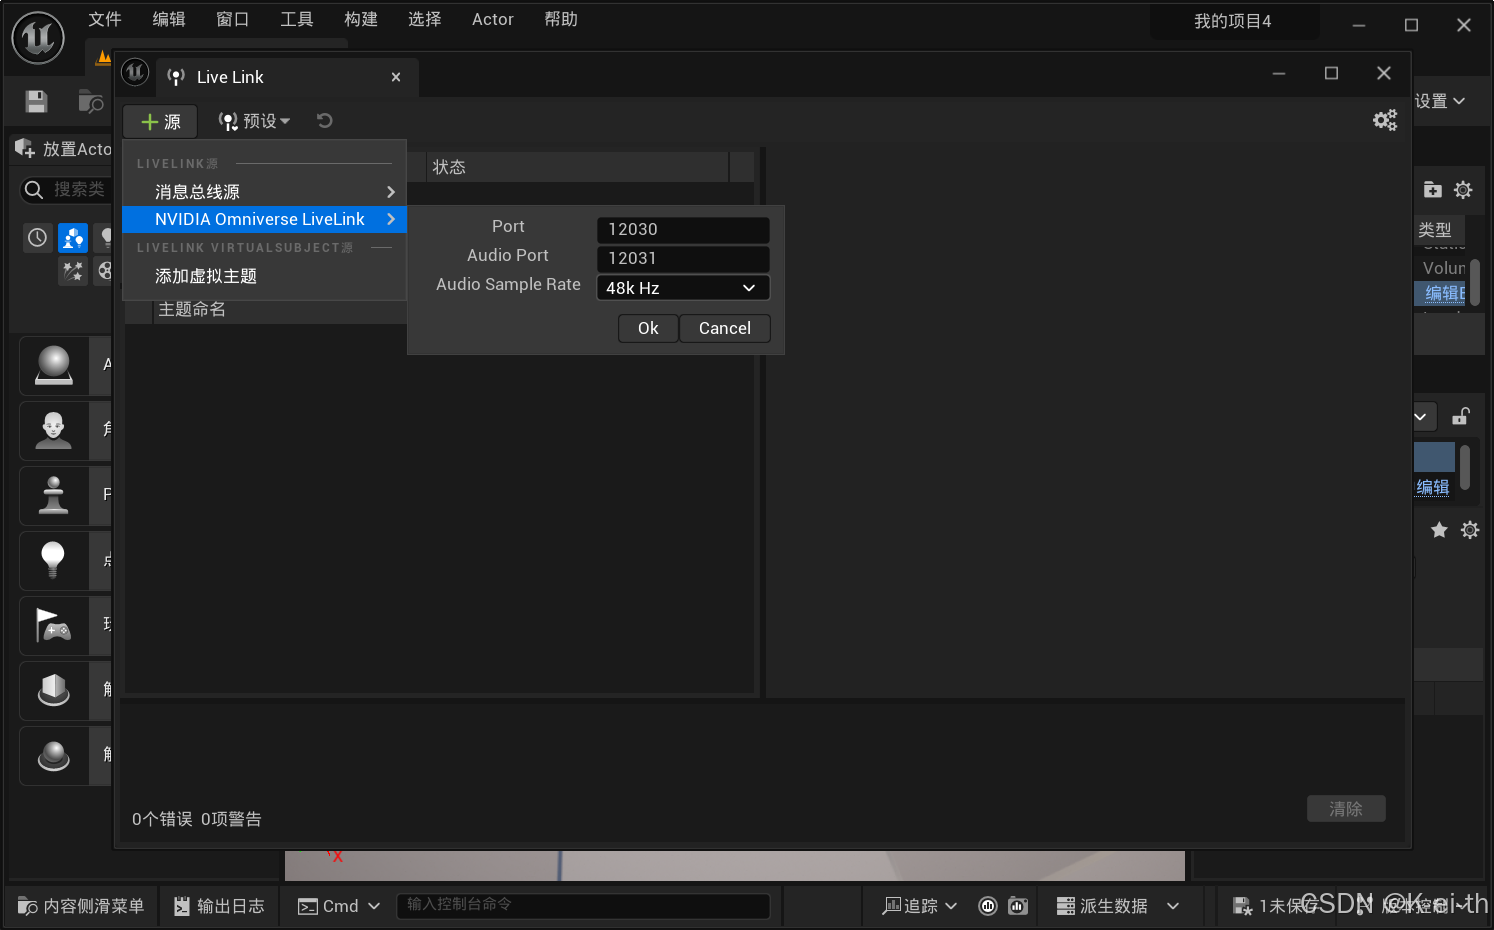Open the 输出日志 output log
Image resolution: width=1494 pixels, height=930 pixels.
pos(219,906)
